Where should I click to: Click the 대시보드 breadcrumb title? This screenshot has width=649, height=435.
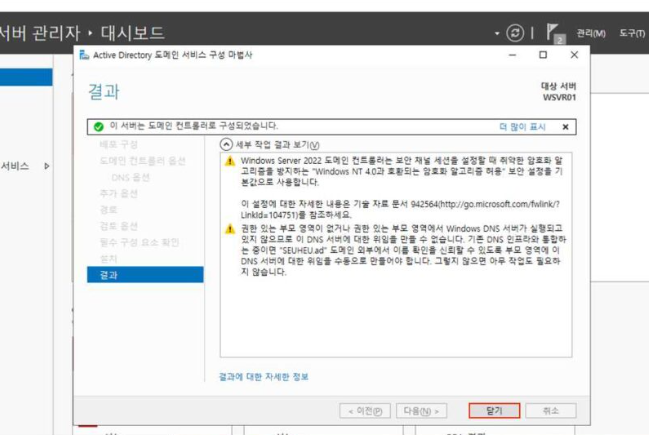point(132,33)
